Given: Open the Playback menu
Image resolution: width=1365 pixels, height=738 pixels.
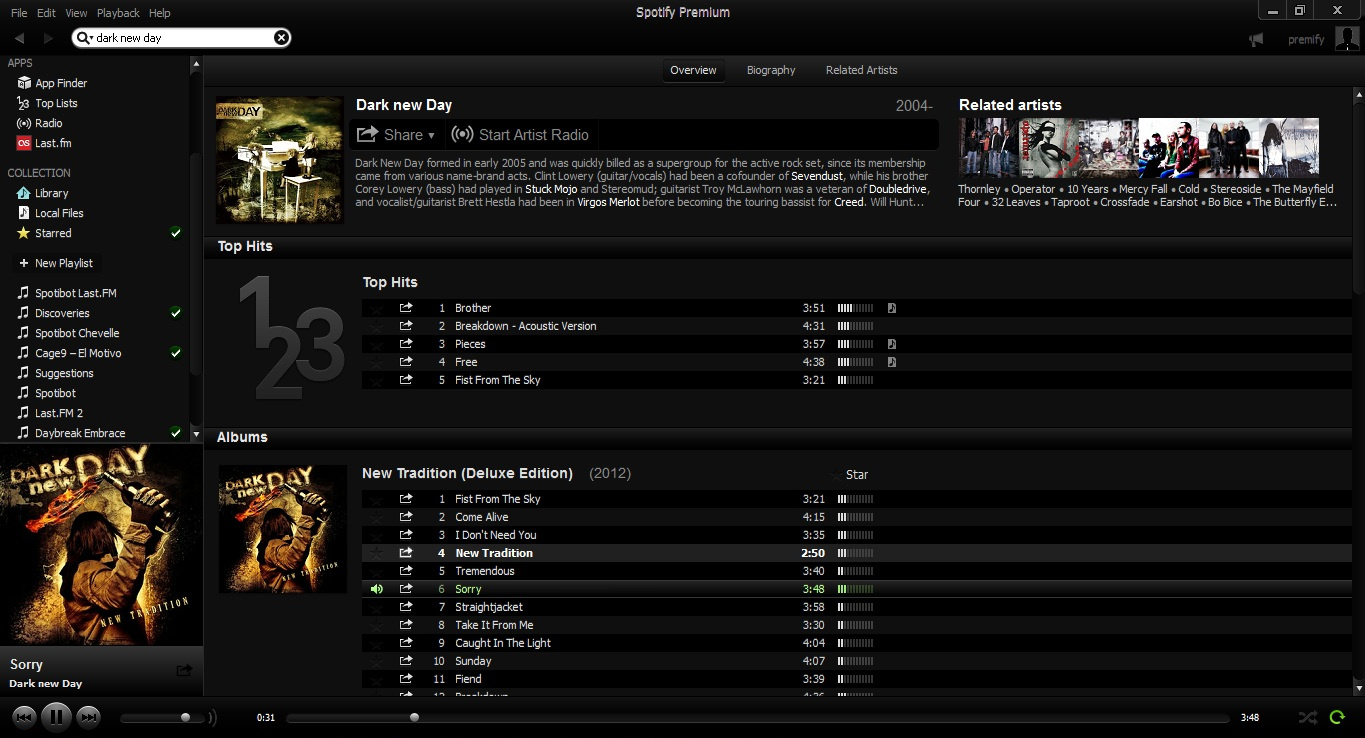Looking at the screenshot, I should (118, 13).
